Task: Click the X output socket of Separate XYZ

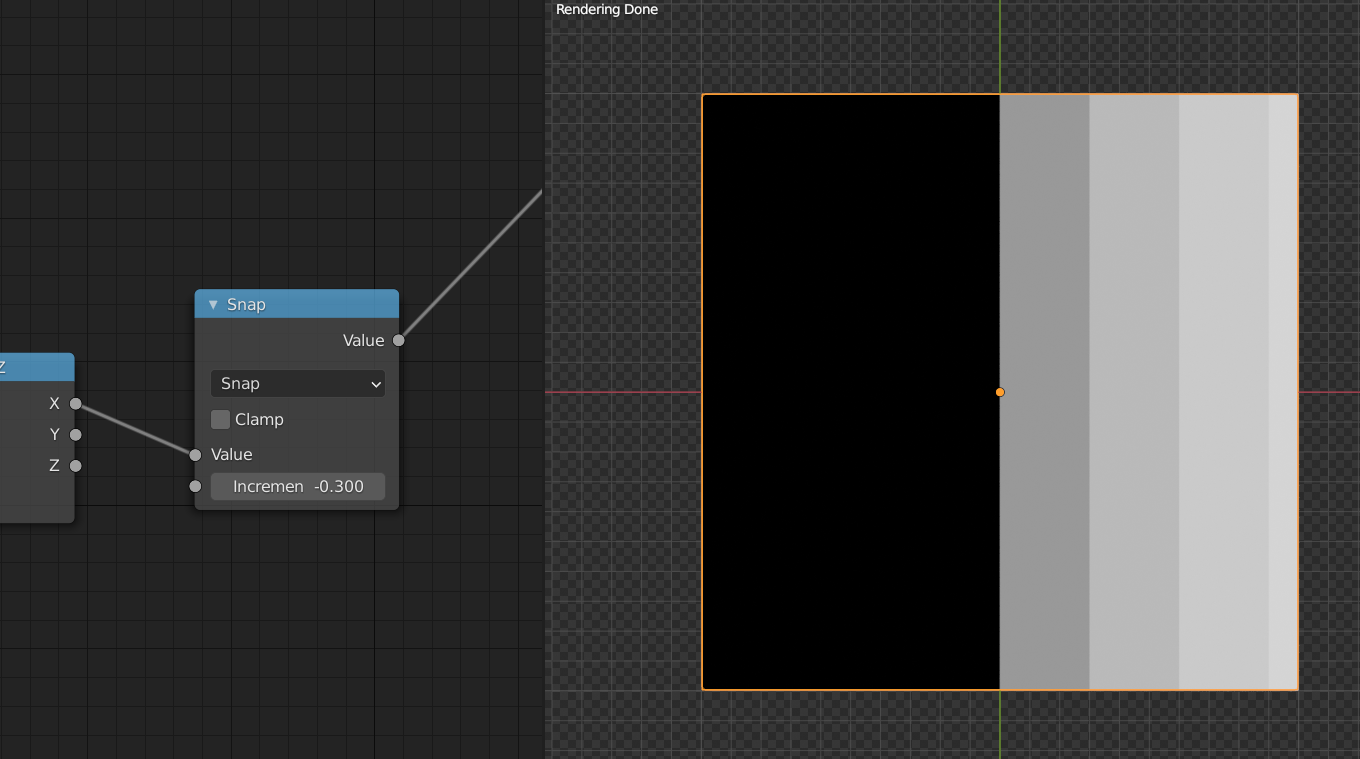Action: click(x=75, y=404)
